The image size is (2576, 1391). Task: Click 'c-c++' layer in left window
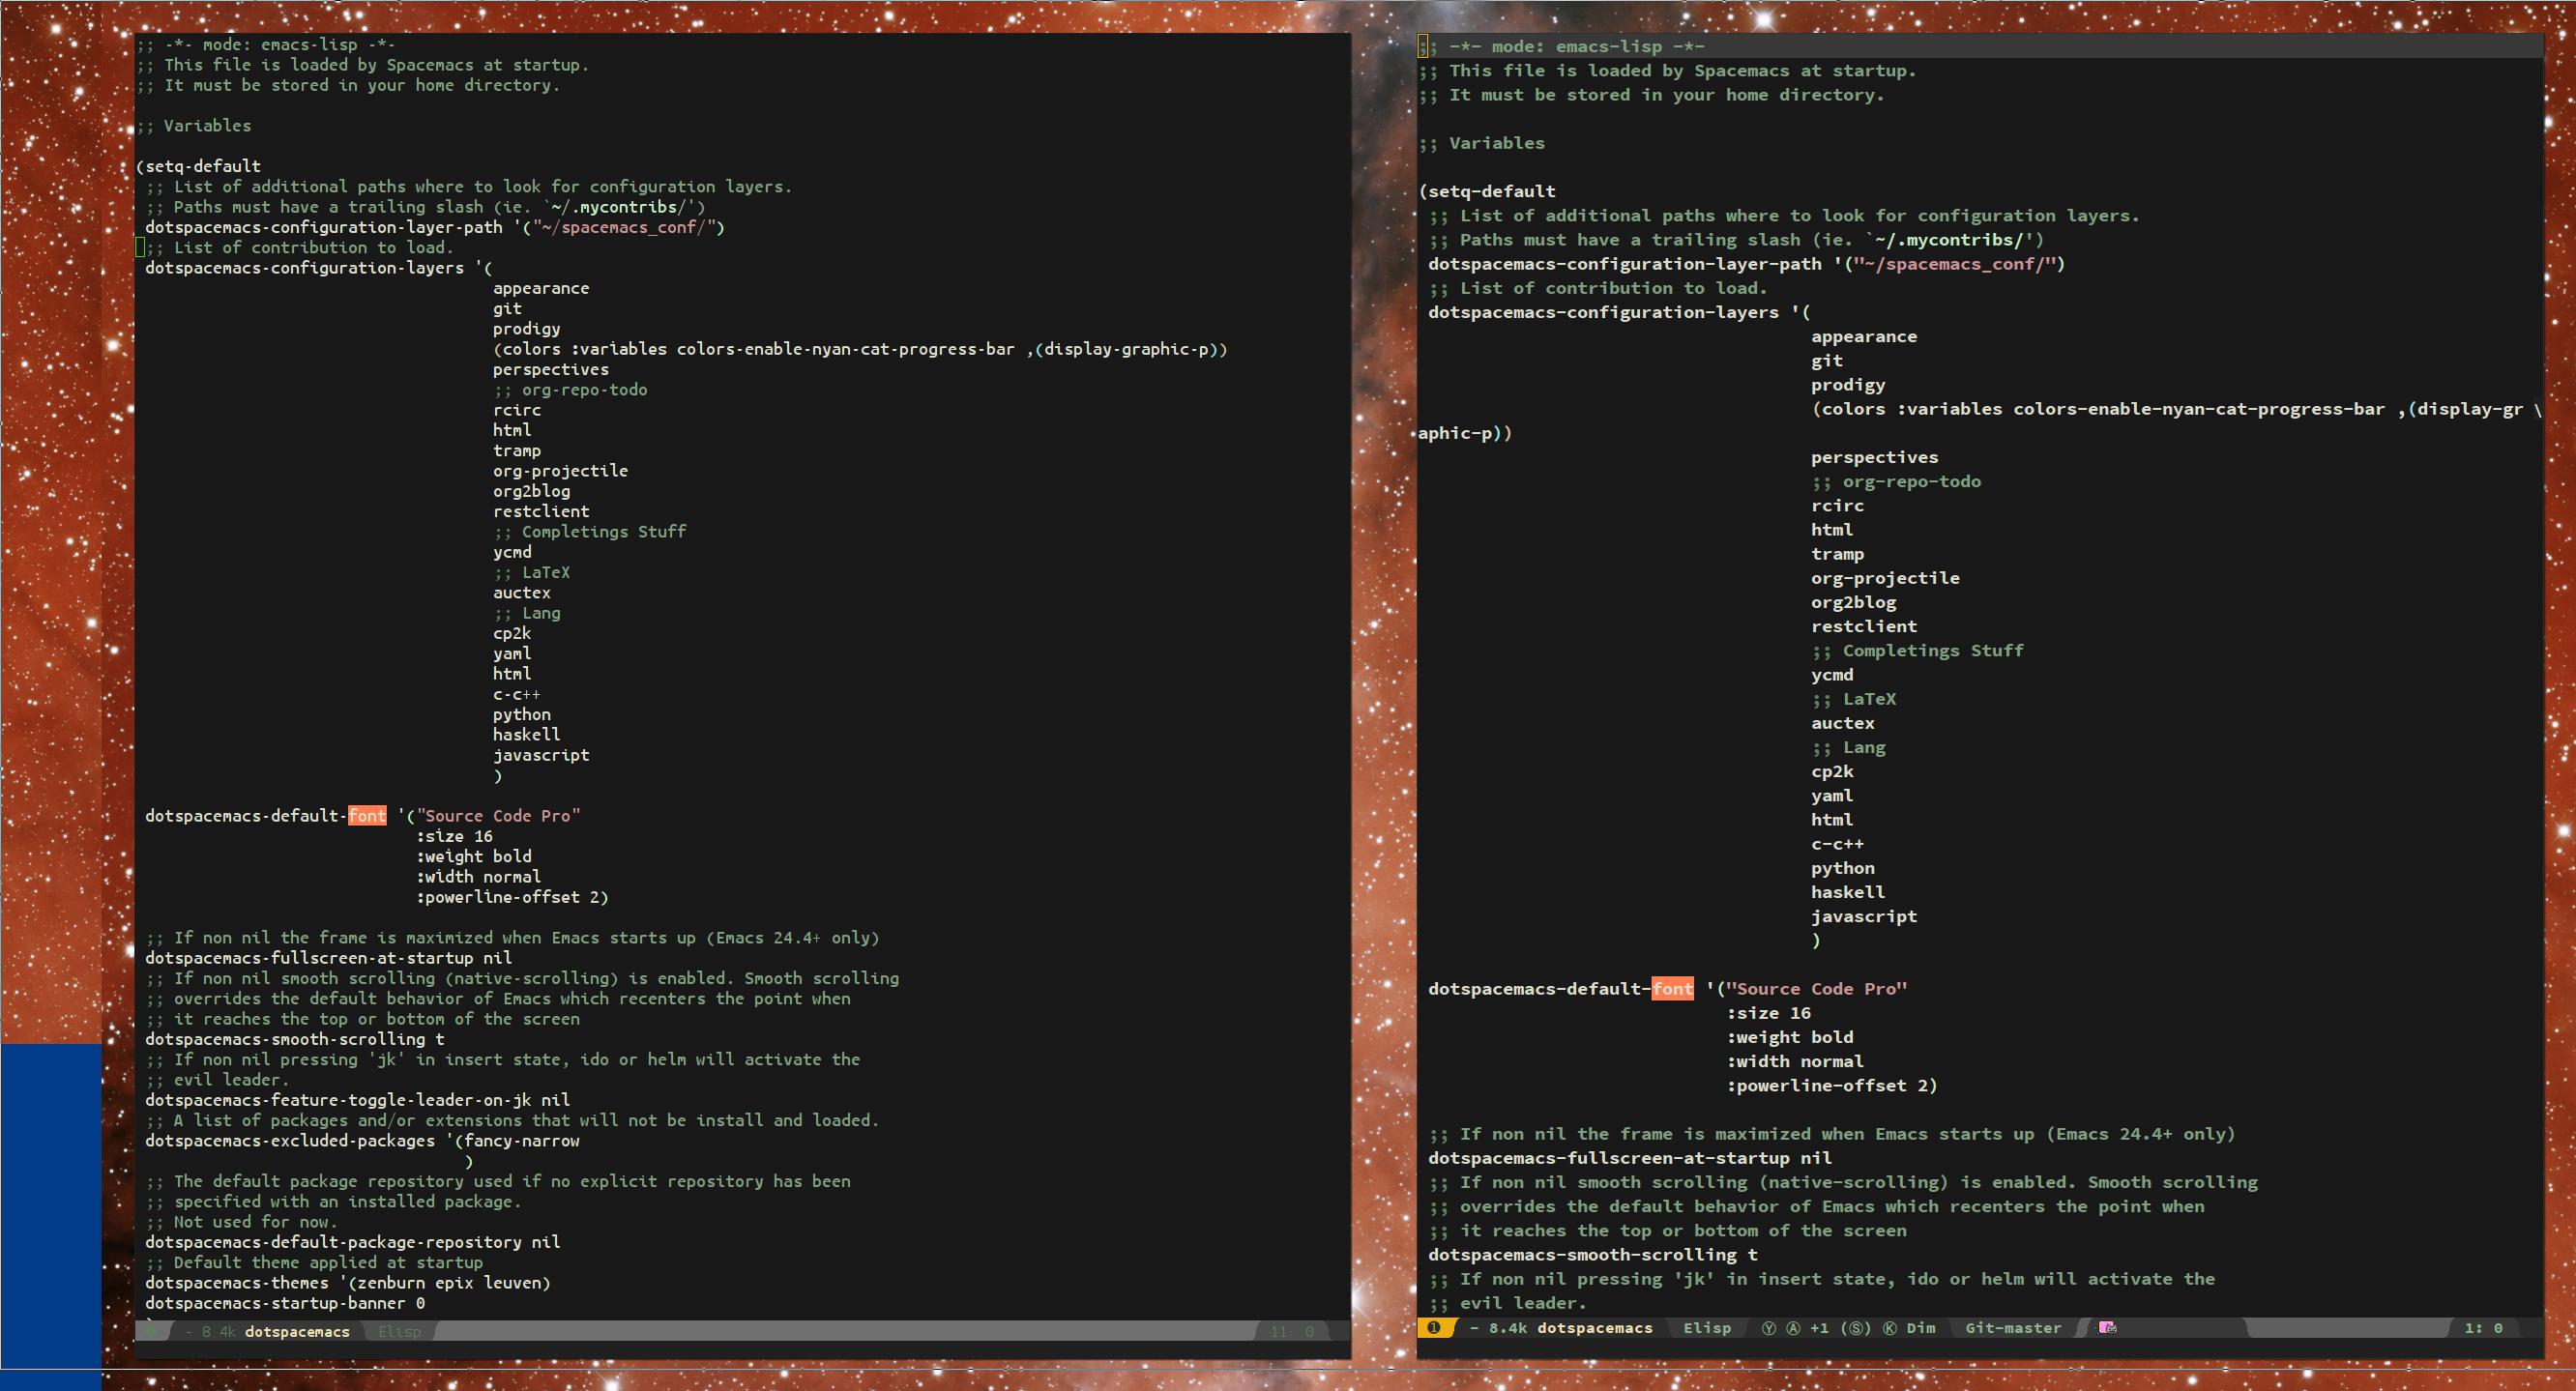point(517,694)
